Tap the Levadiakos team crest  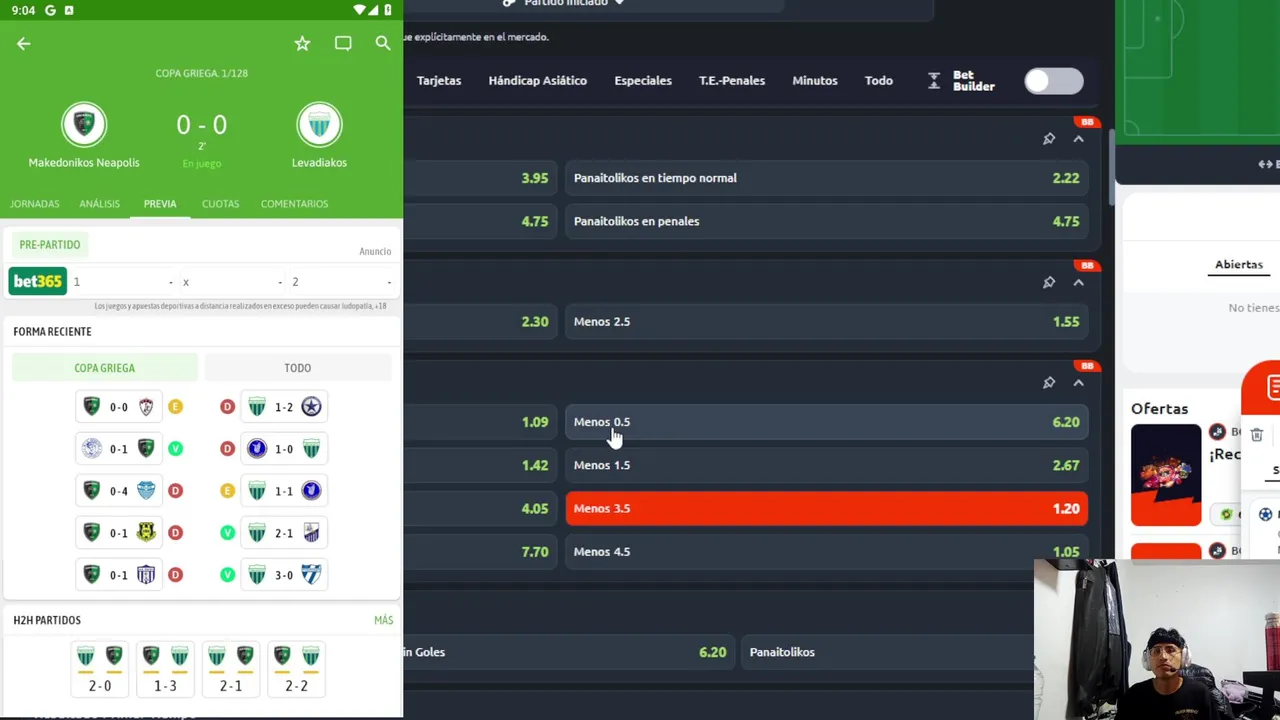coord(319,124)
